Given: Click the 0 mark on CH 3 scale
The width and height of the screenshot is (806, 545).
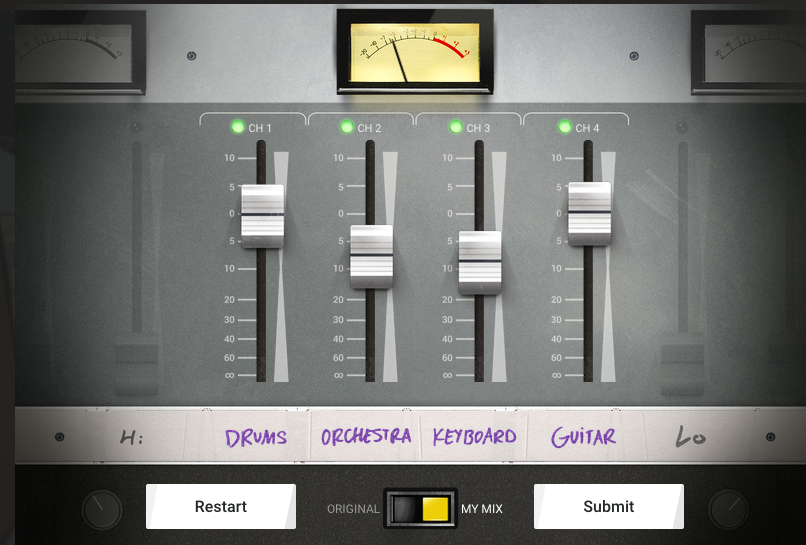Looking at the screenshot, I should [x=450, y=213].
